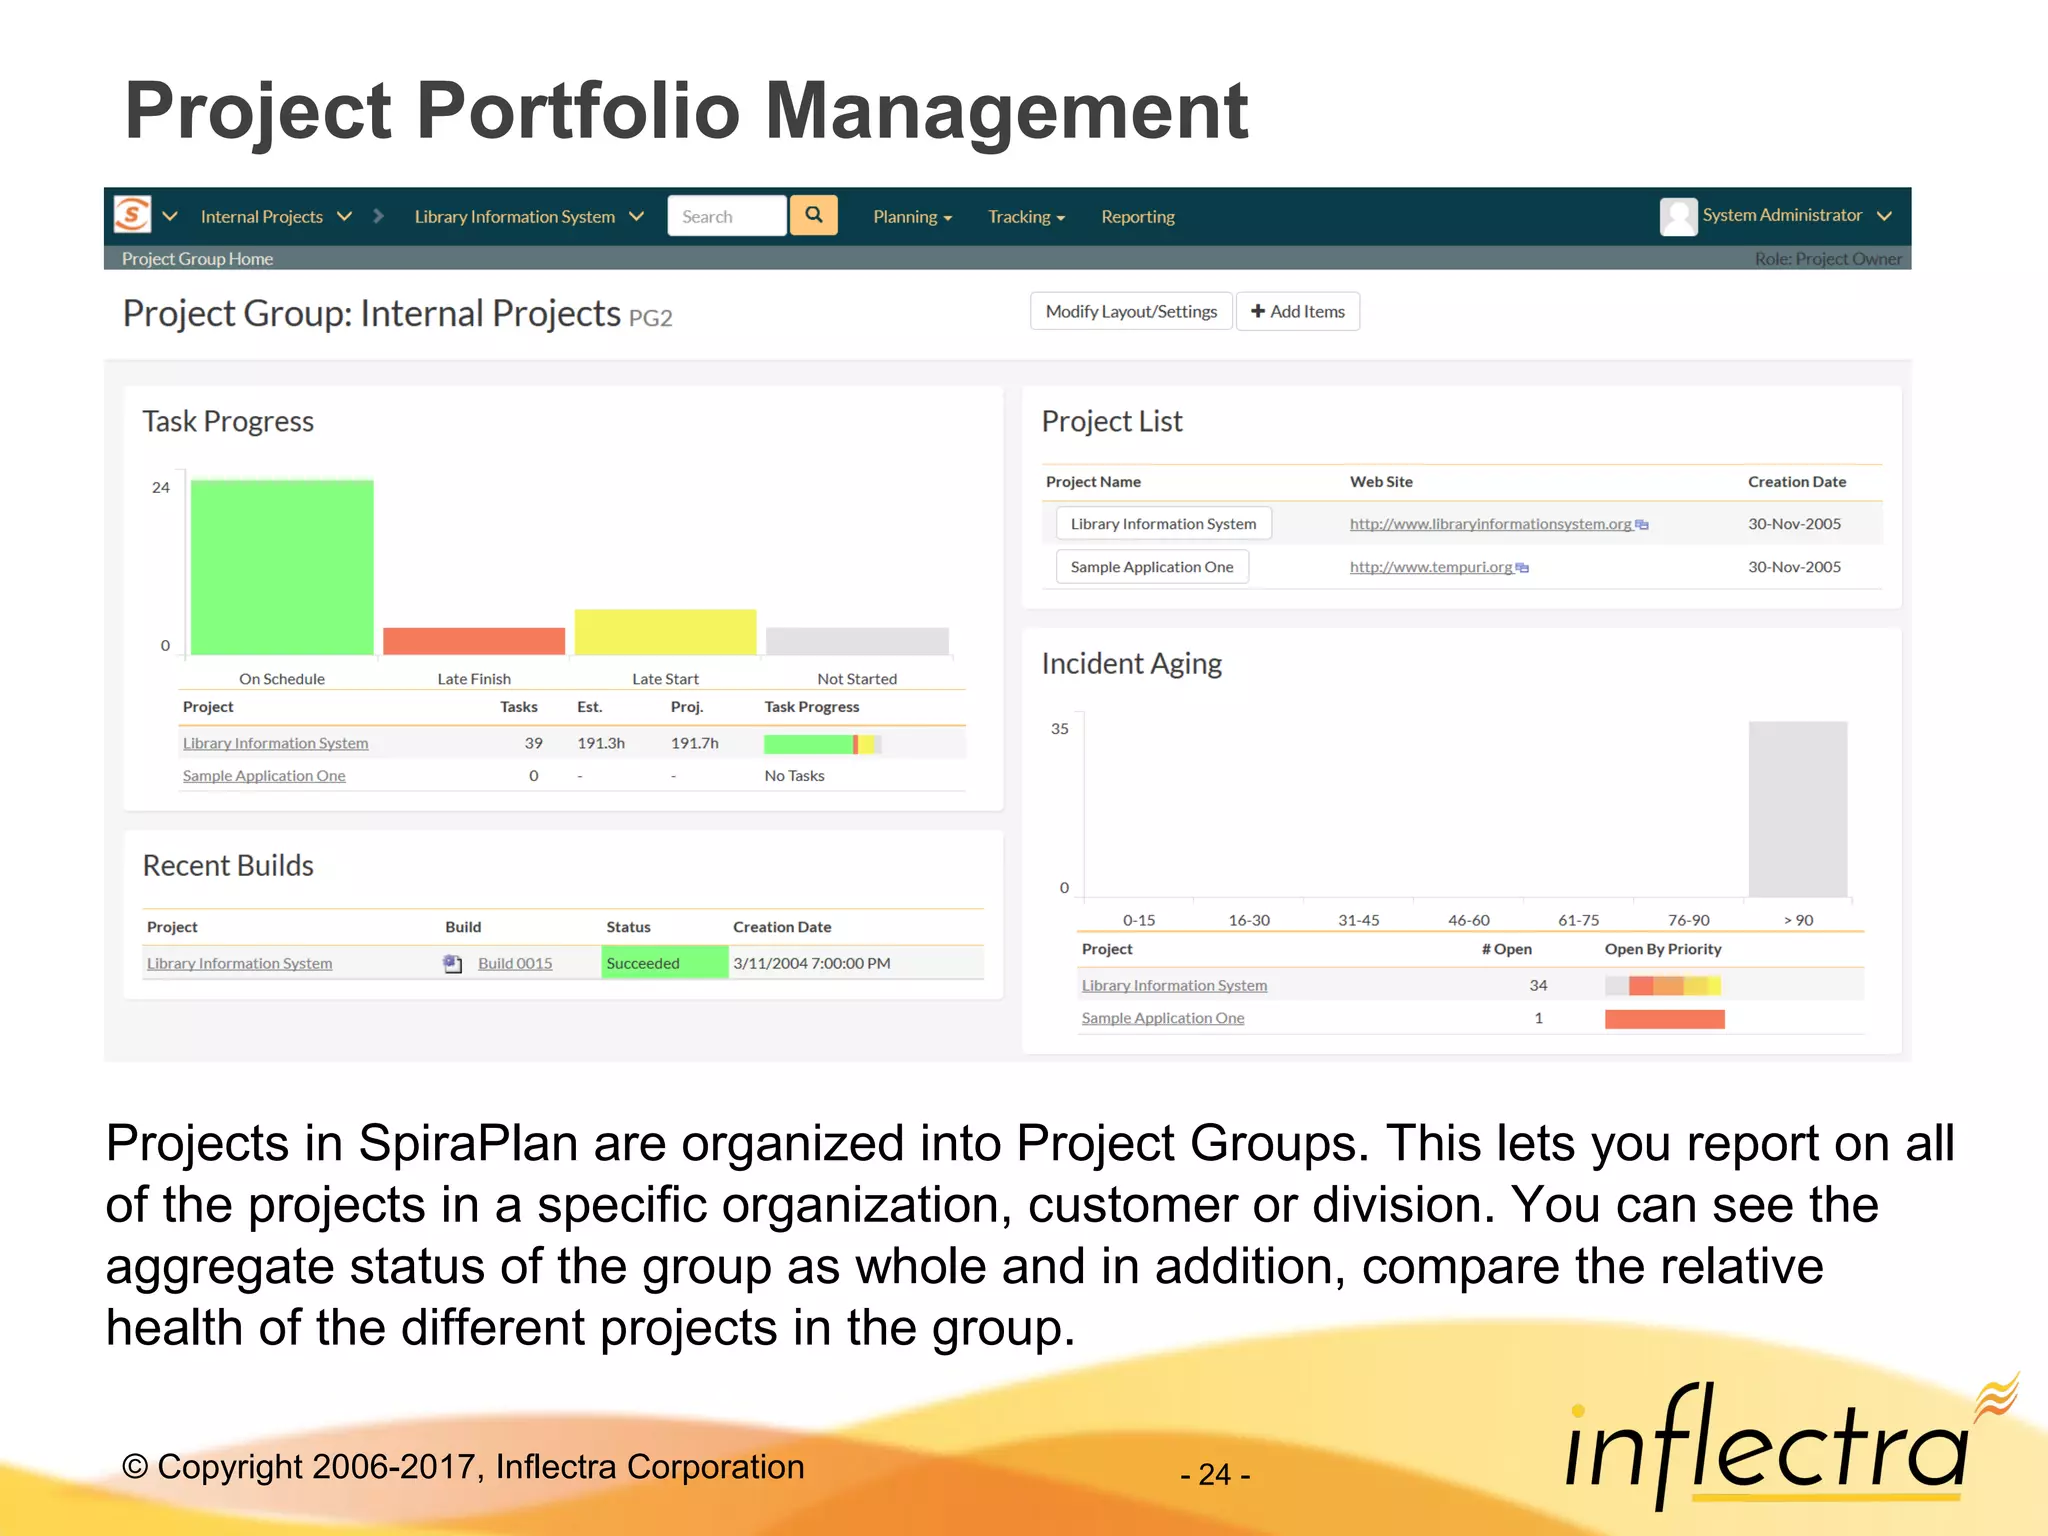Click the Library Information System project button
2048x1536 pixels.
[1163, 524]
